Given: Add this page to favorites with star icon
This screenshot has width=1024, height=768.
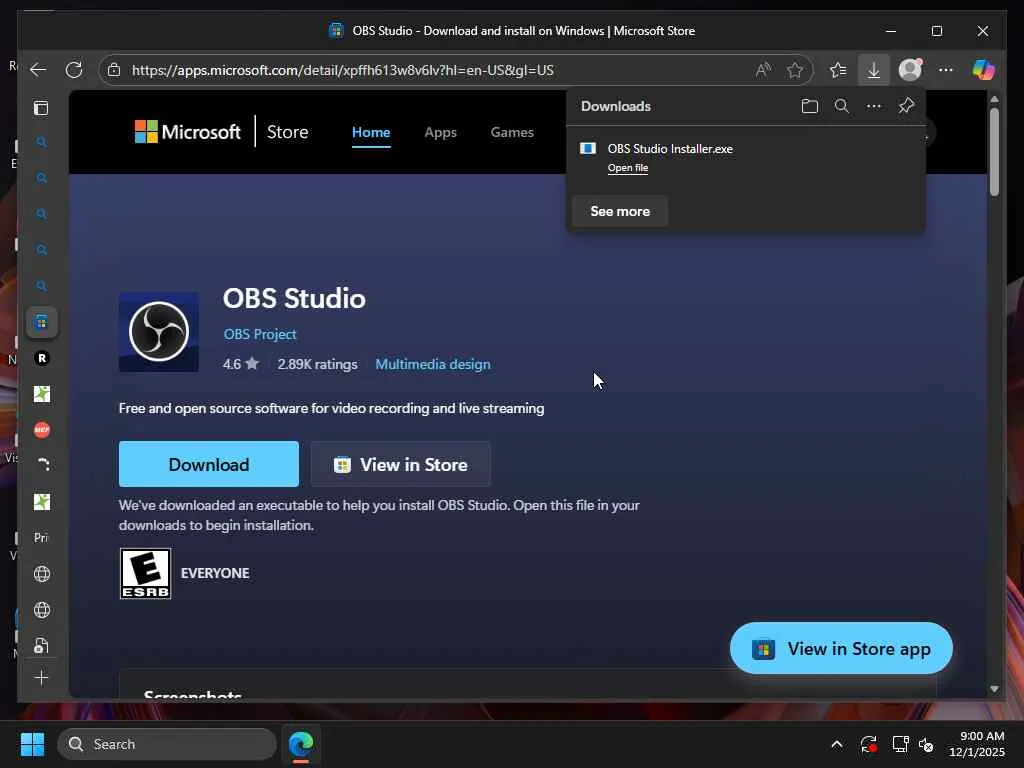Looking at the screenshot, I should tap(795, 70).
